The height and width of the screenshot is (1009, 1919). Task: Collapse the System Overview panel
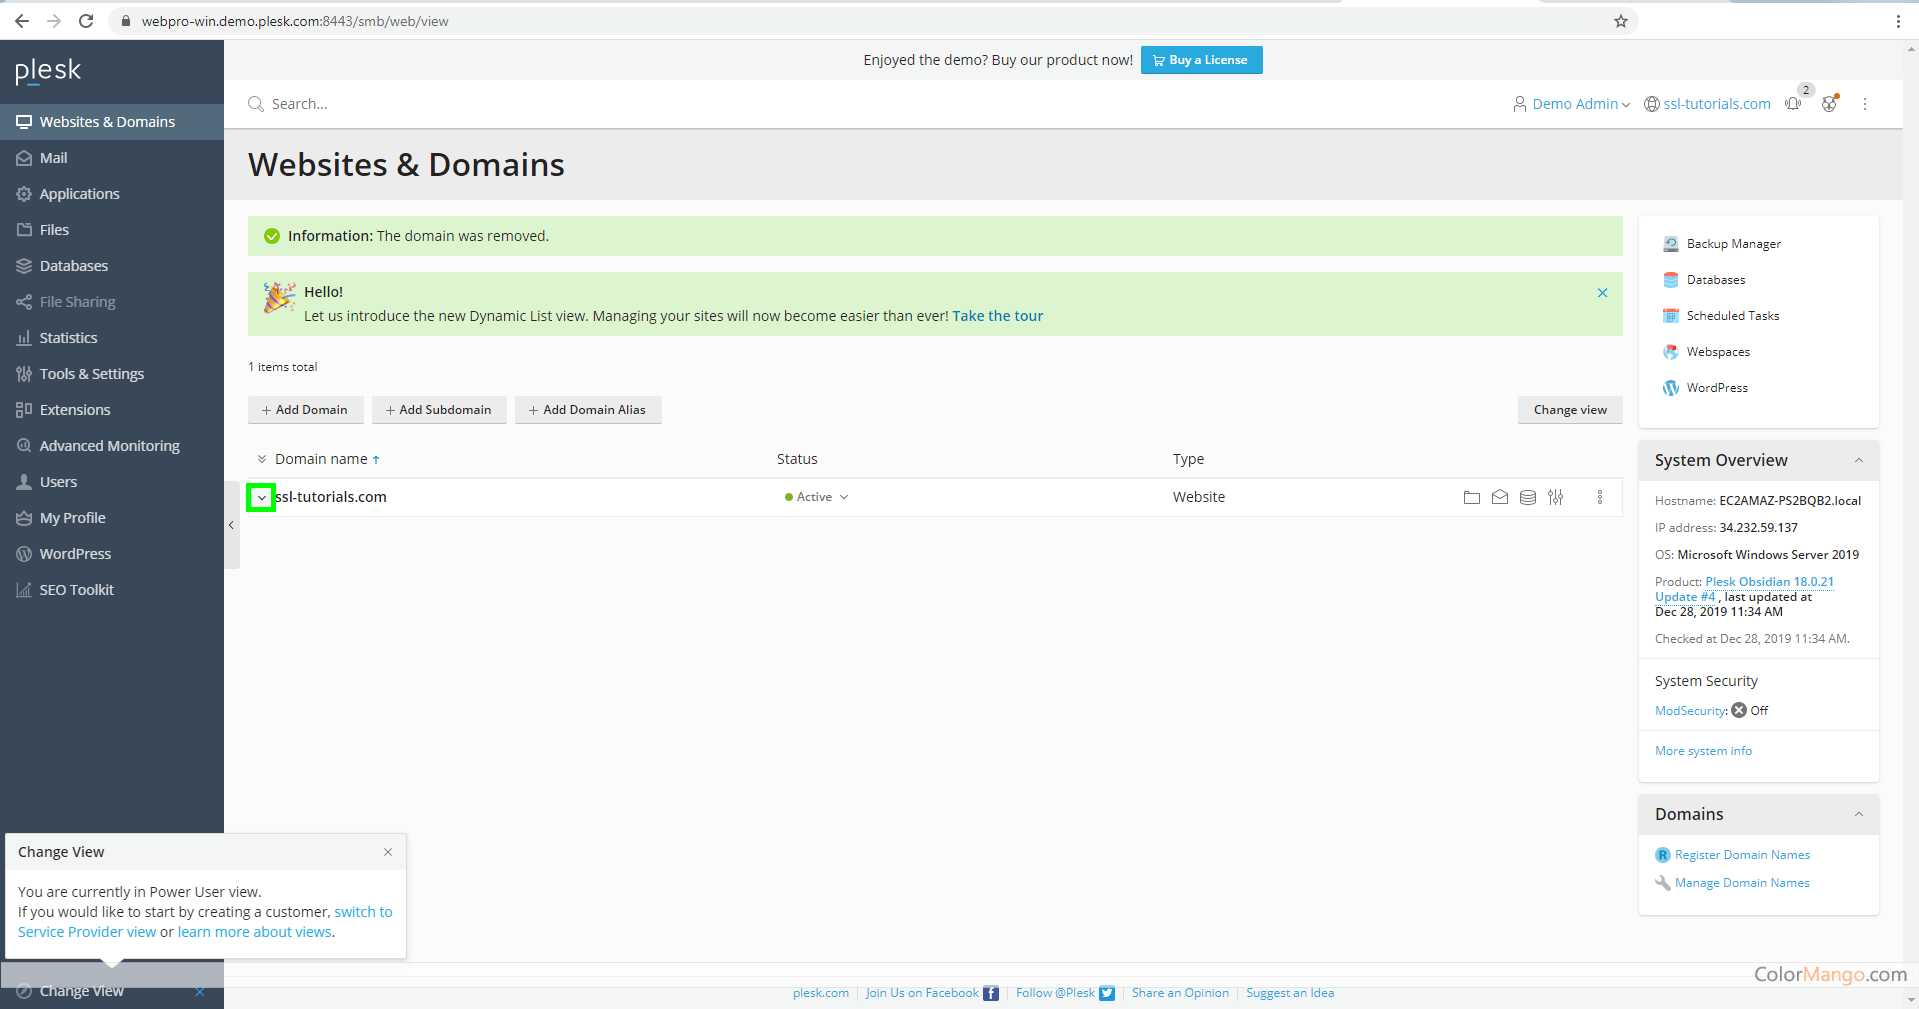pos(1860,460)
